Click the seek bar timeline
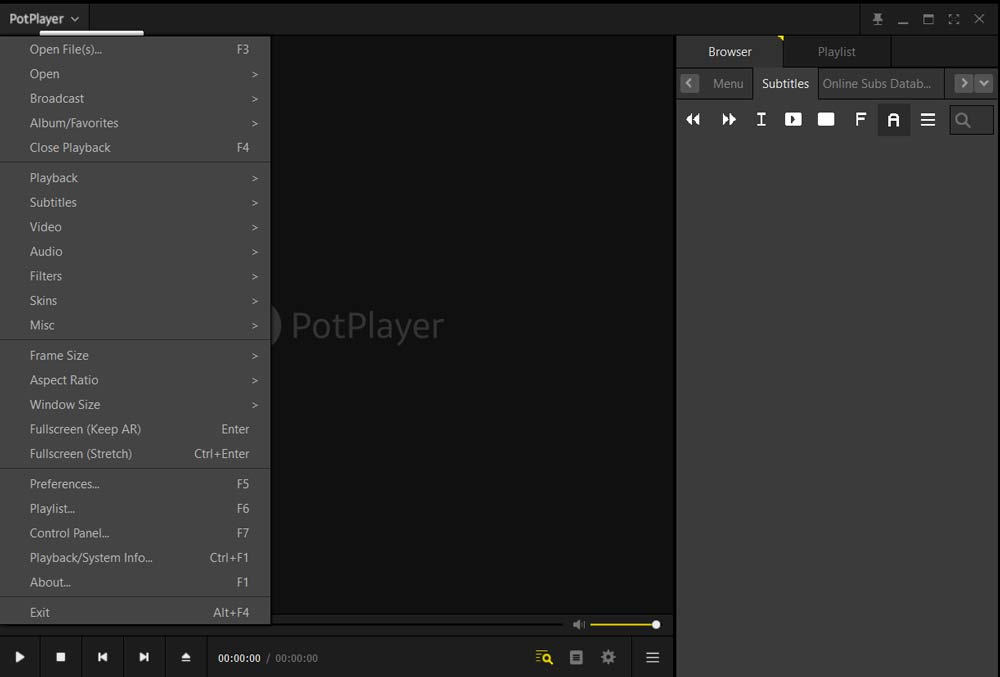Image resolution: width=1000 pixels, height=677 pixels. tap(418, 625)
